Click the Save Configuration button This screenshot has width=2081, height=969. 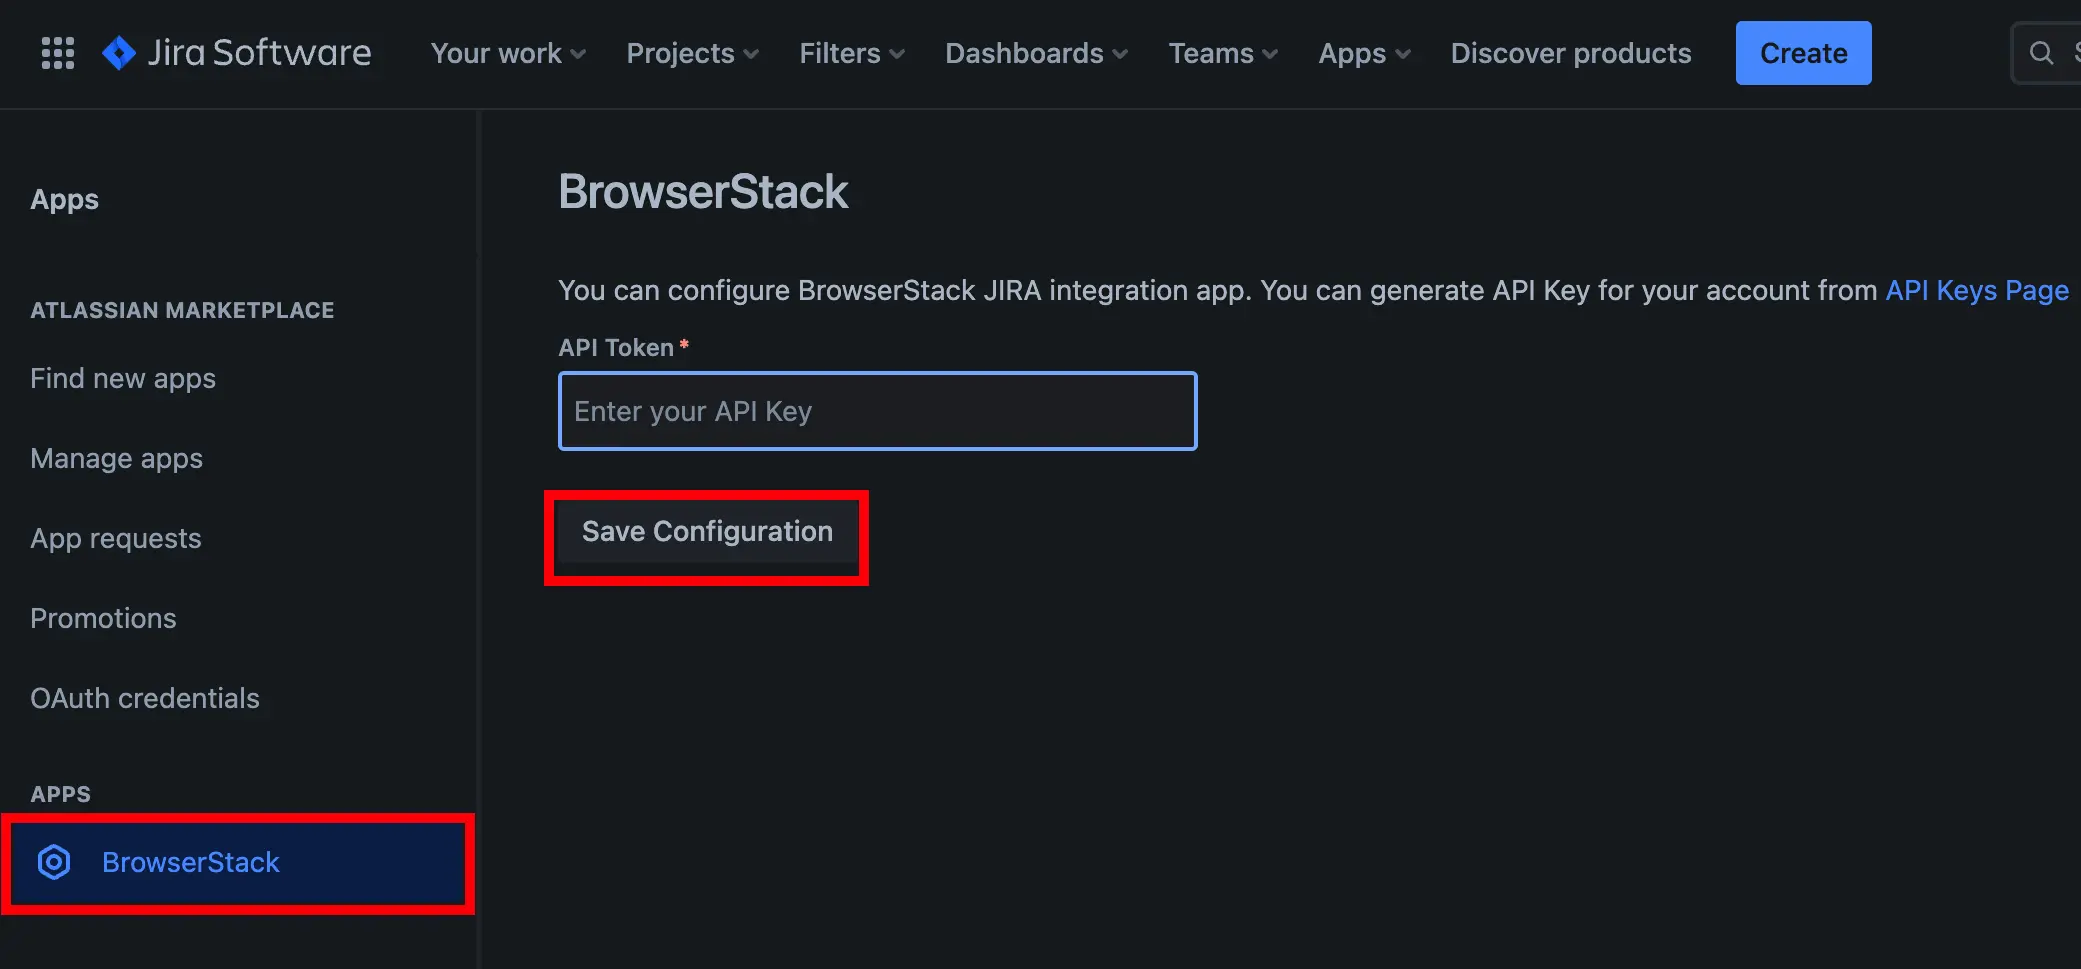point(707,532)
